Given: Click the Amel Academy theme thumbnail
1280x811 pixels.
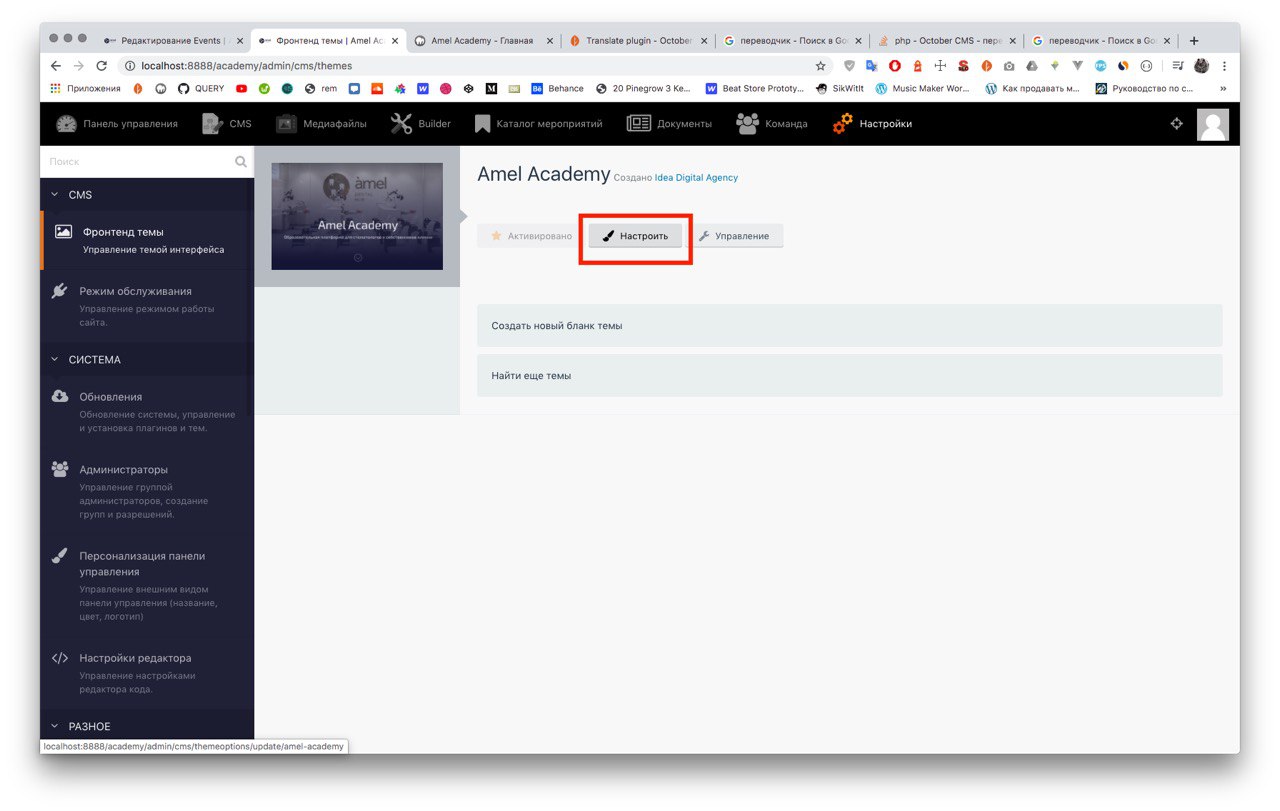Looking at the screenshot, I should 357,216.
